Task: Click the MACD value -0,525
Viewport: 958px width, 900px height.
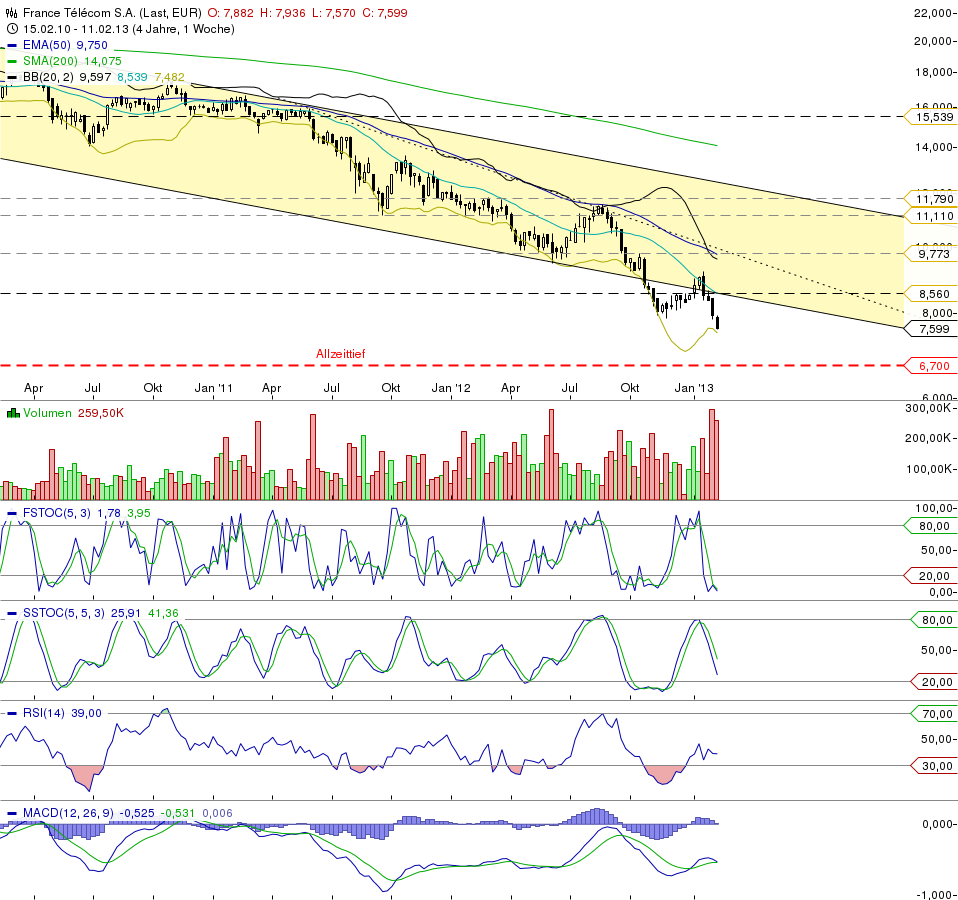Action: 137,813
